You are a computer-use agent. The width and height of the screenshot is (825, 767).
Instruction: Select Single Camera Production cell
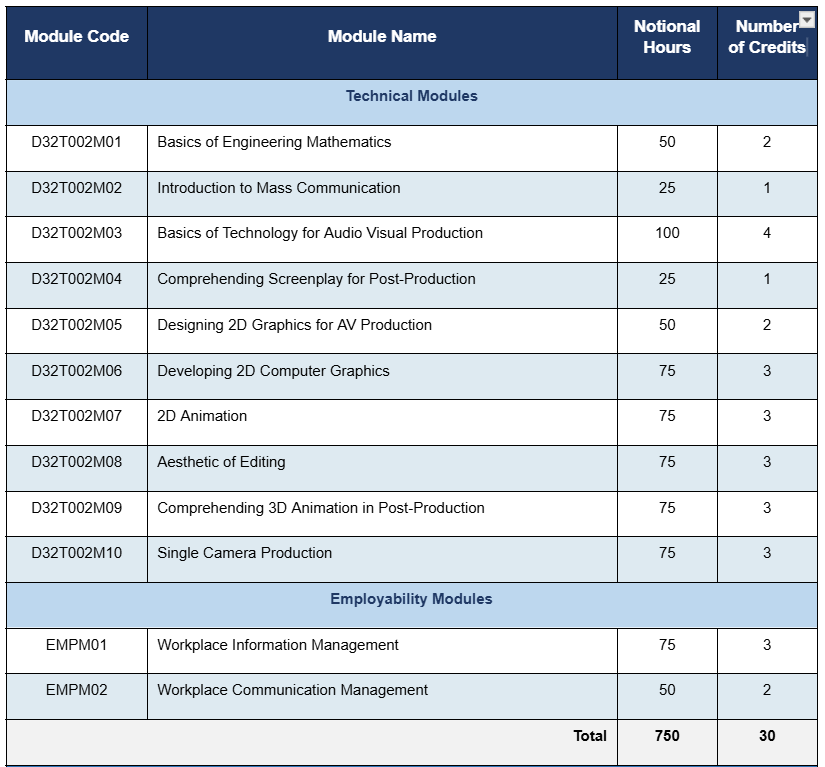pyautogui.click(x=244, y=554)
